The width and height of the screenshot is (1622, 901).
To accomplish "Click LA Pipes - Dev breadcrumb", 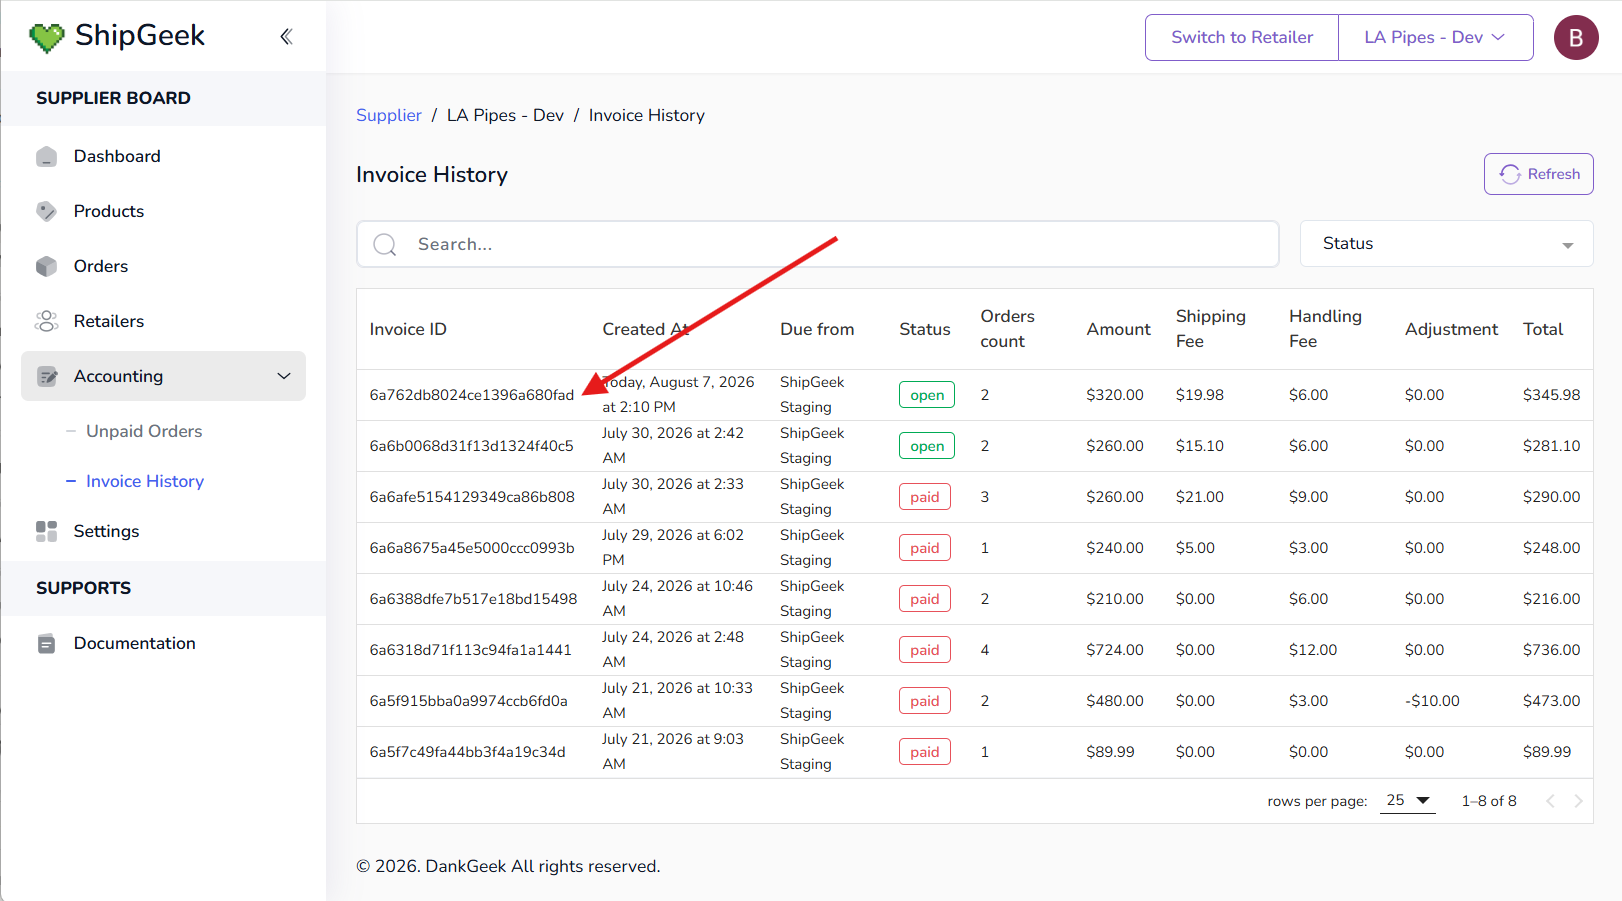I will coord(505,115).
